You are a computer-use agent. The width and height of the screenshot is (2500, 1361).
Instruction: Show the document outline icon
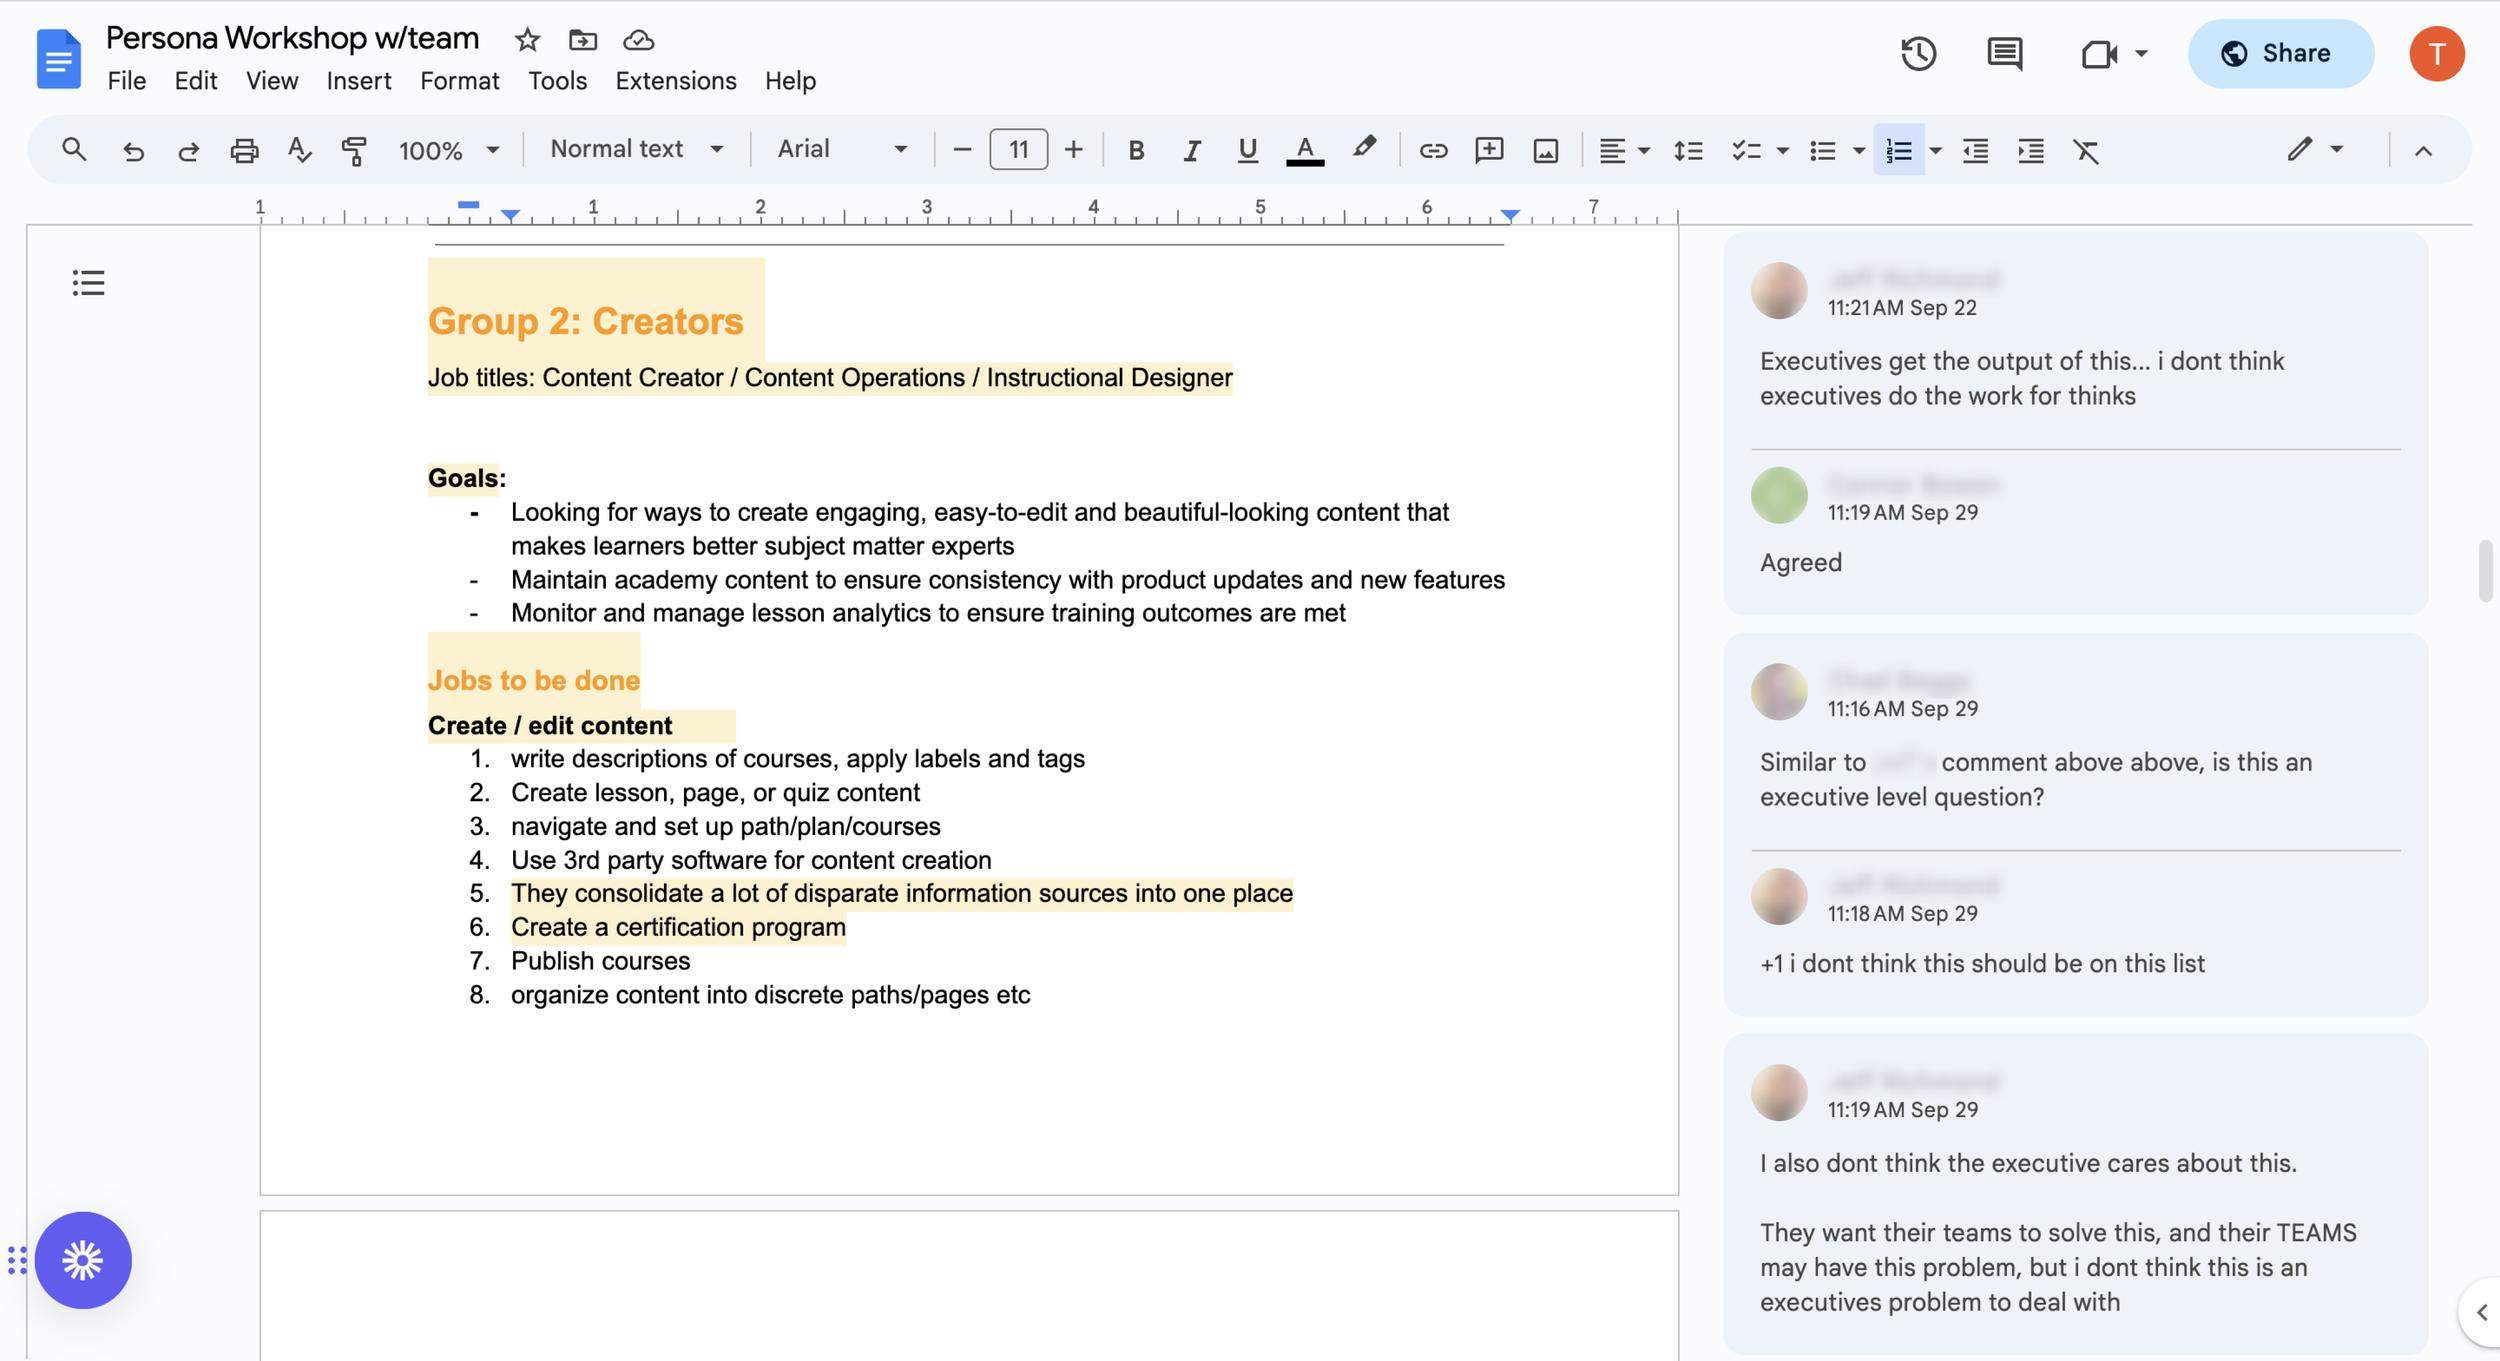tap(88, 283)
